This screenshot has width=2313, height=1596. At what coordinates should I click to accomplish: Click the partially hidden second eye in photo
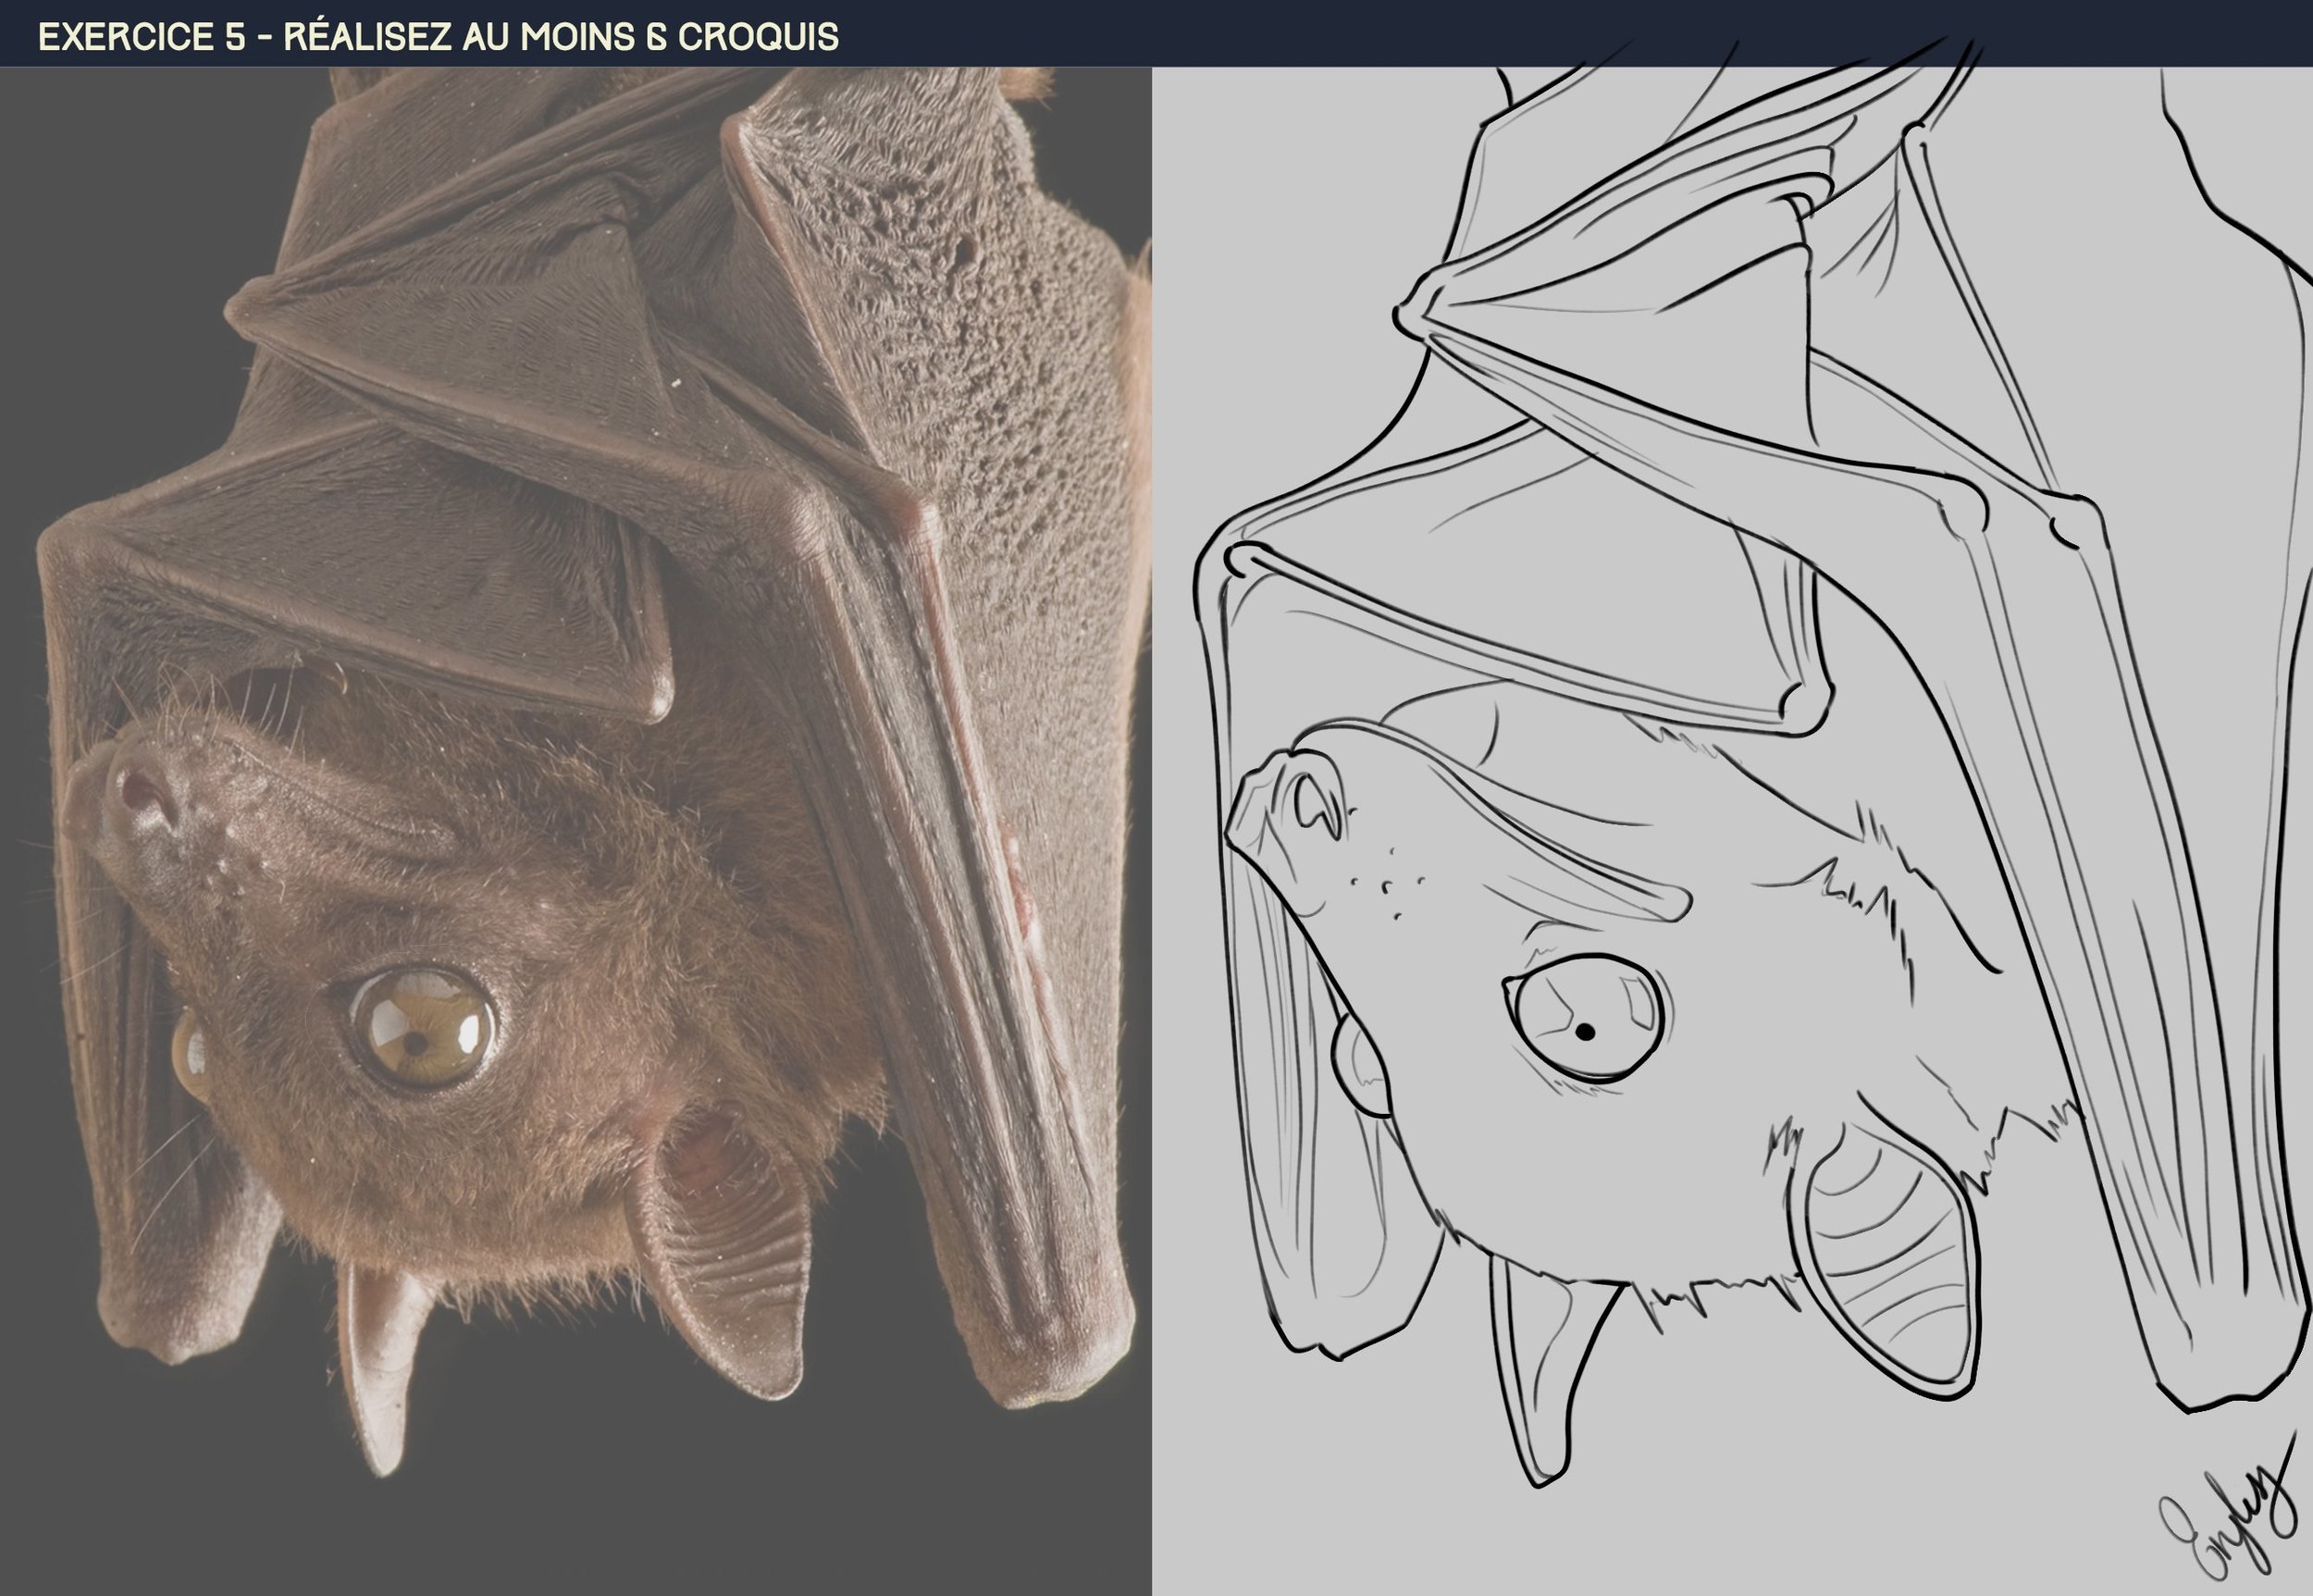(x=191, y=1056)
